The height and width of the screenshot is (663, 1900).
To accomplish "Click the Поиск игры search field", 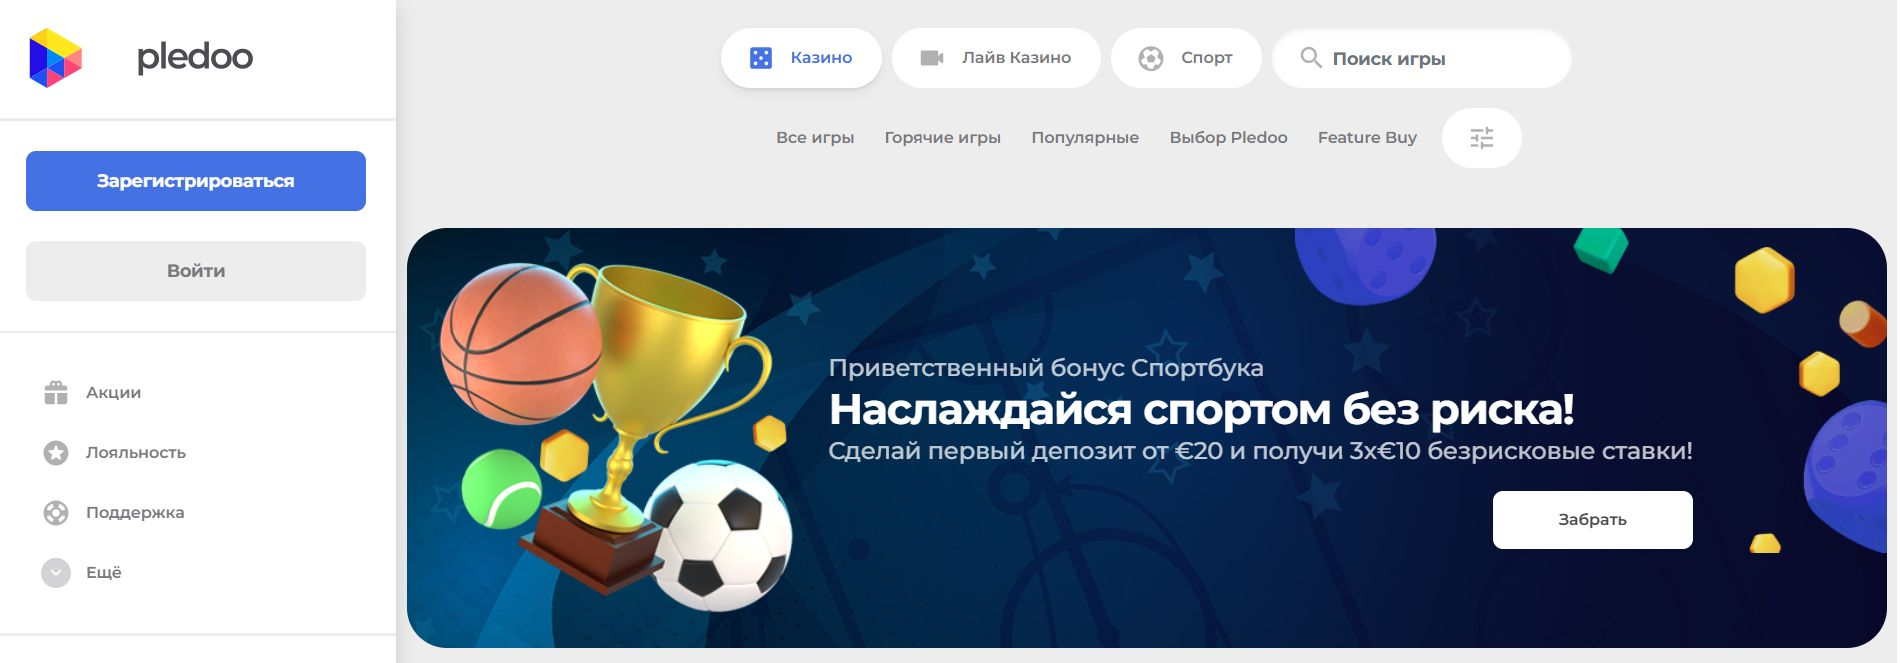I will tap(1421, 58).
